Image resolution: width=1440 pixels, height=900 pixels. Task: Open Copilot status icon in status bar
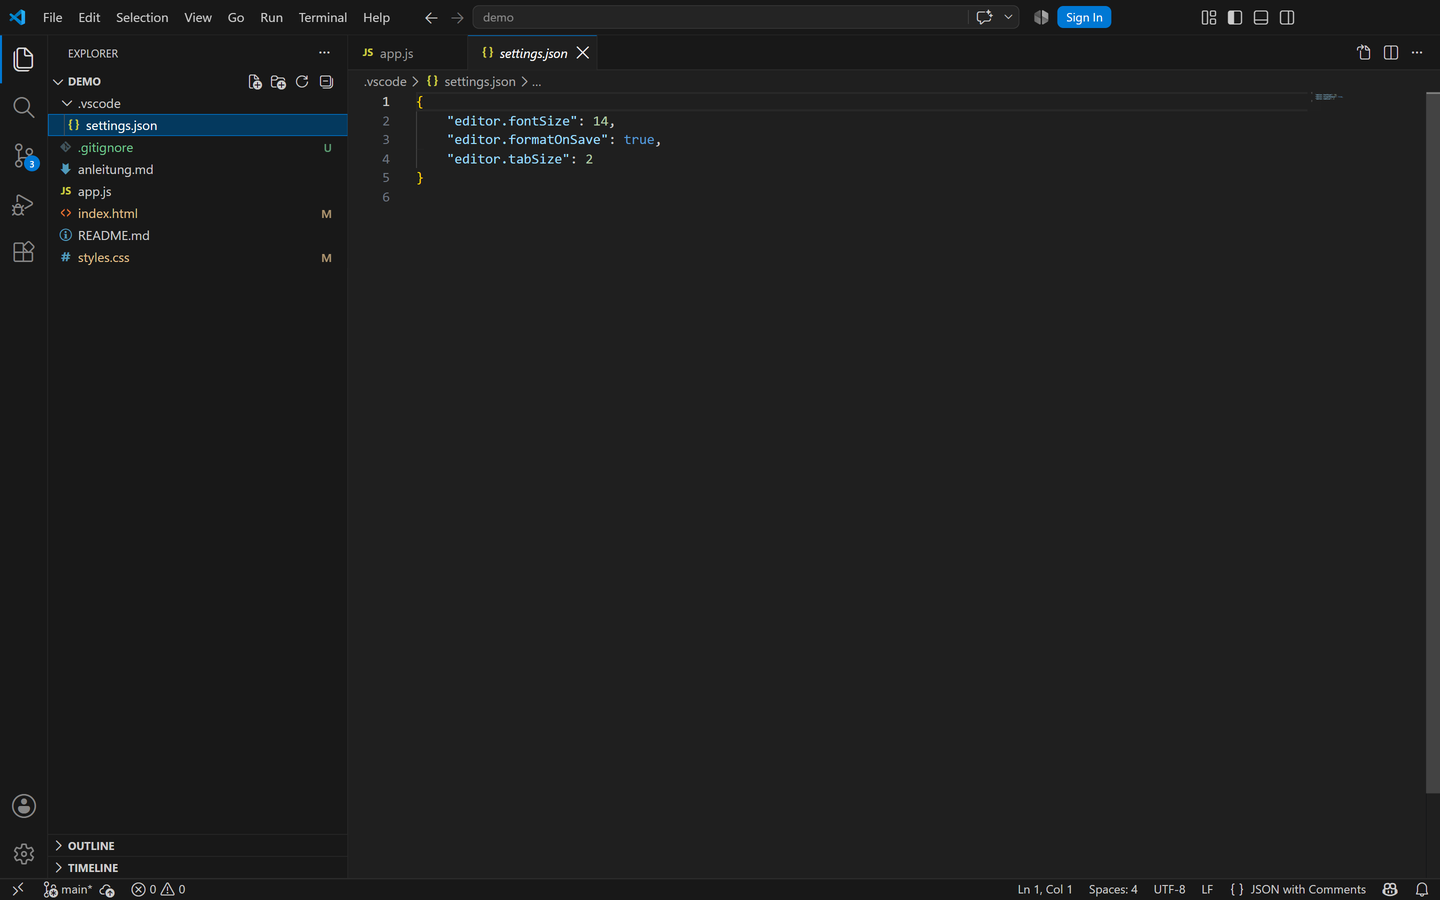(x=1390, y=889)
